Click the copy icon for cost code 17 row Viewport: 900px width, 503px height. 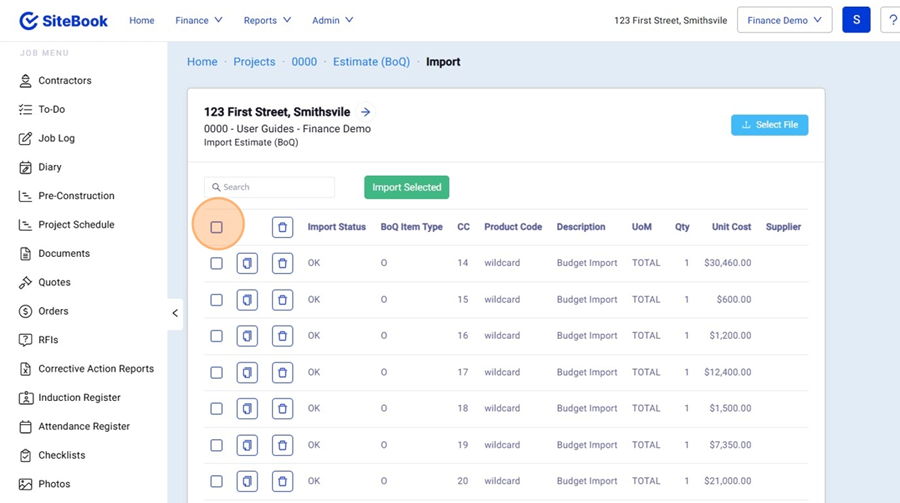247,373
